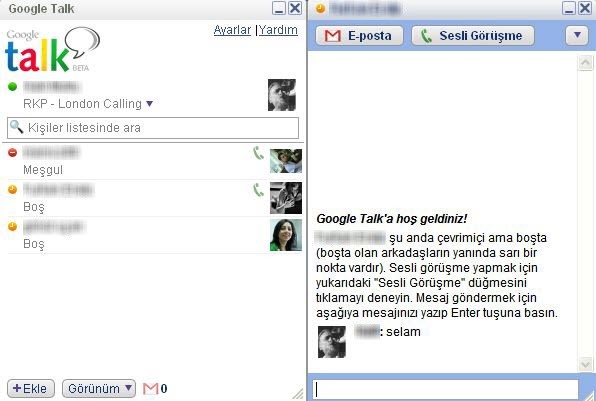
Task: Open avatar of the Meşgul contact
Action: [x=286, y=161]
